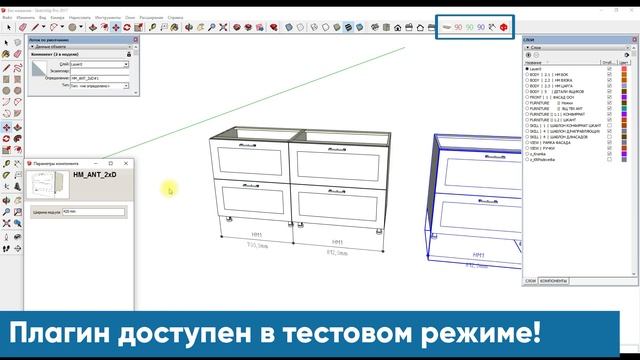Open the Extensions menu
This screenshot has height=360, width=640.
click(x=151, y=18)
